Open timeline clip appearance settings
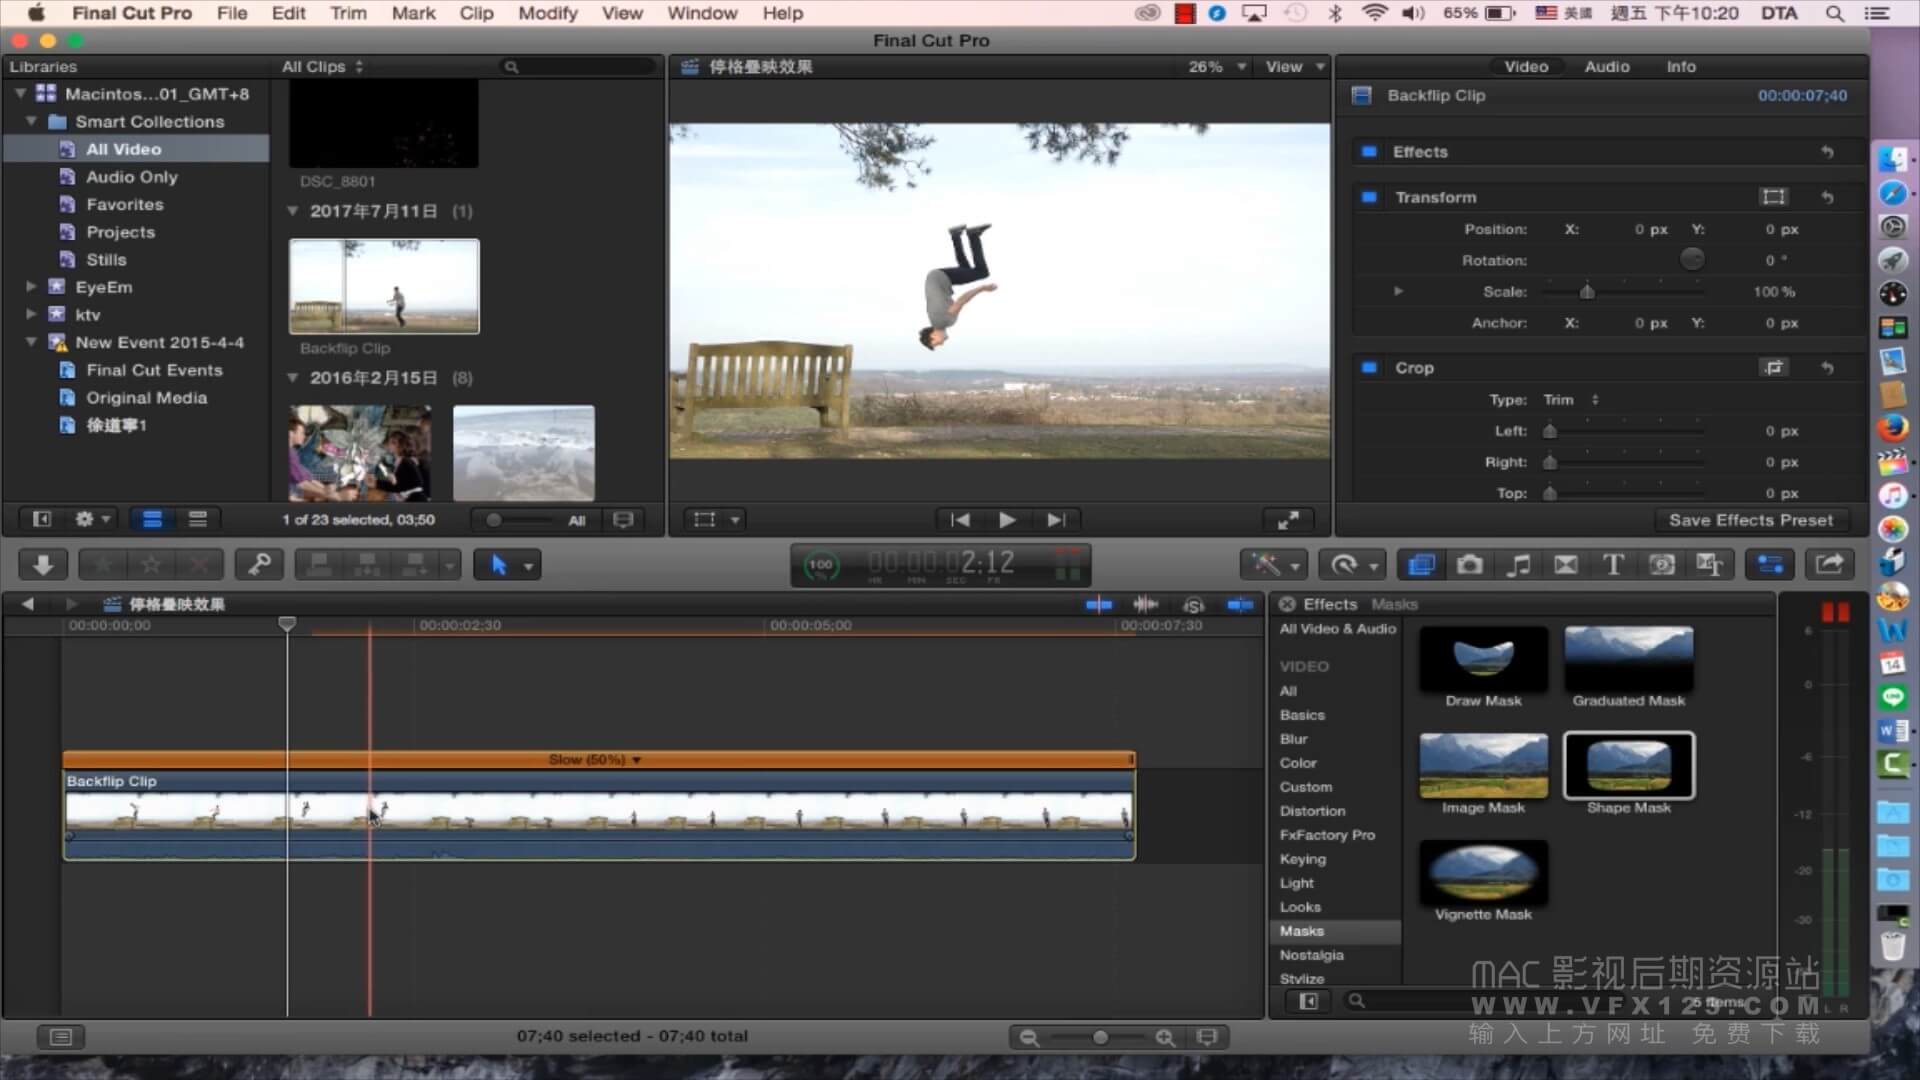Viewport: 1920px width, 1080px height. point(1207,1037)
